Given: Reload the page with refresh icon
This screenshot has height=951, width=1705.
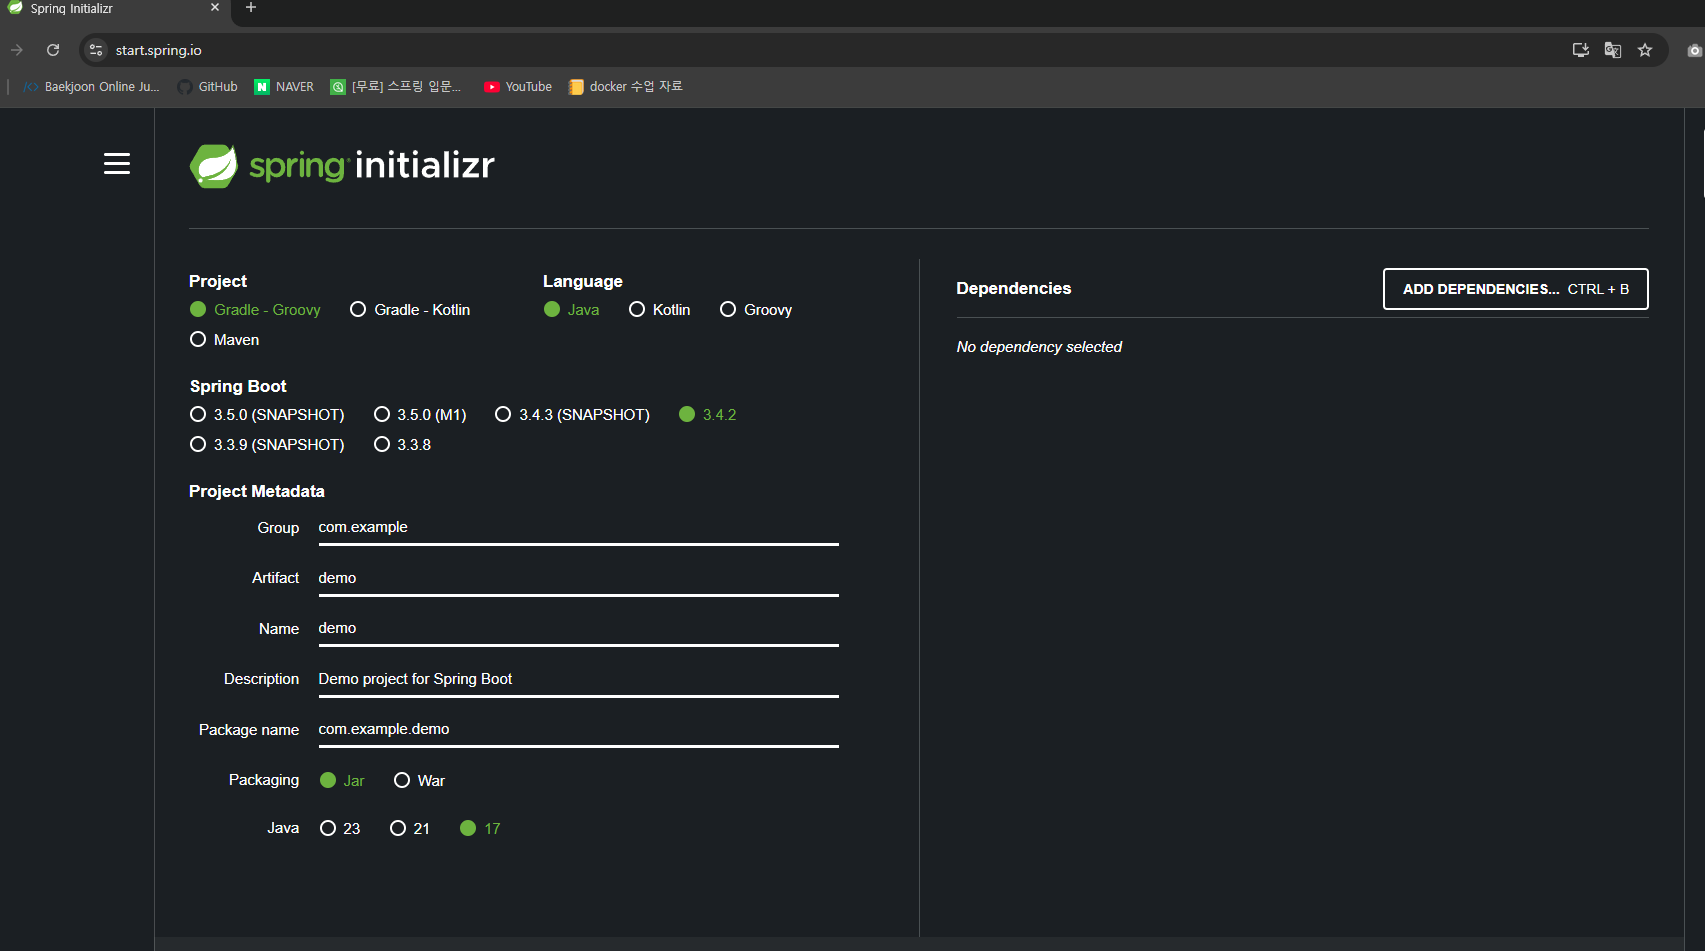Looking at the screenshot, I should tap(53, 50).
